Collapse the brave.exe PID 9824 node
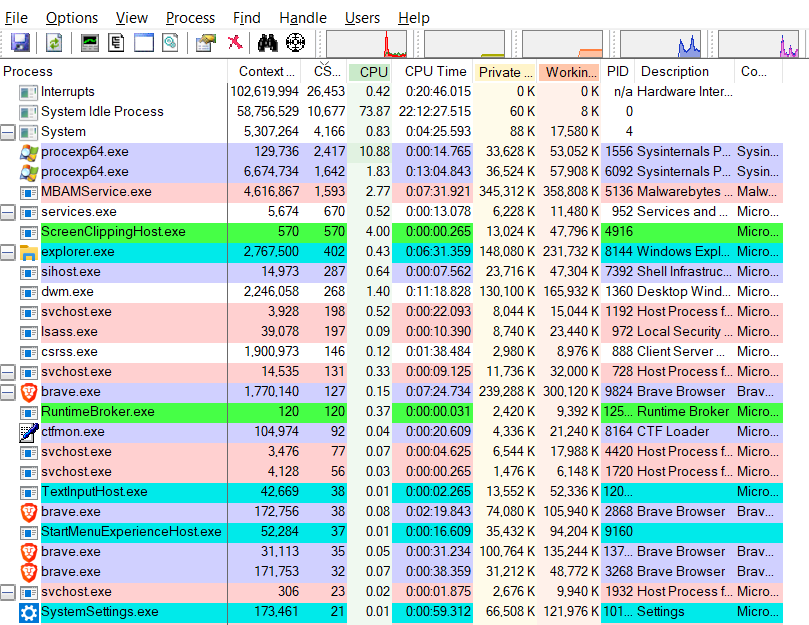 pyautogui.click(x=8, y=392)
